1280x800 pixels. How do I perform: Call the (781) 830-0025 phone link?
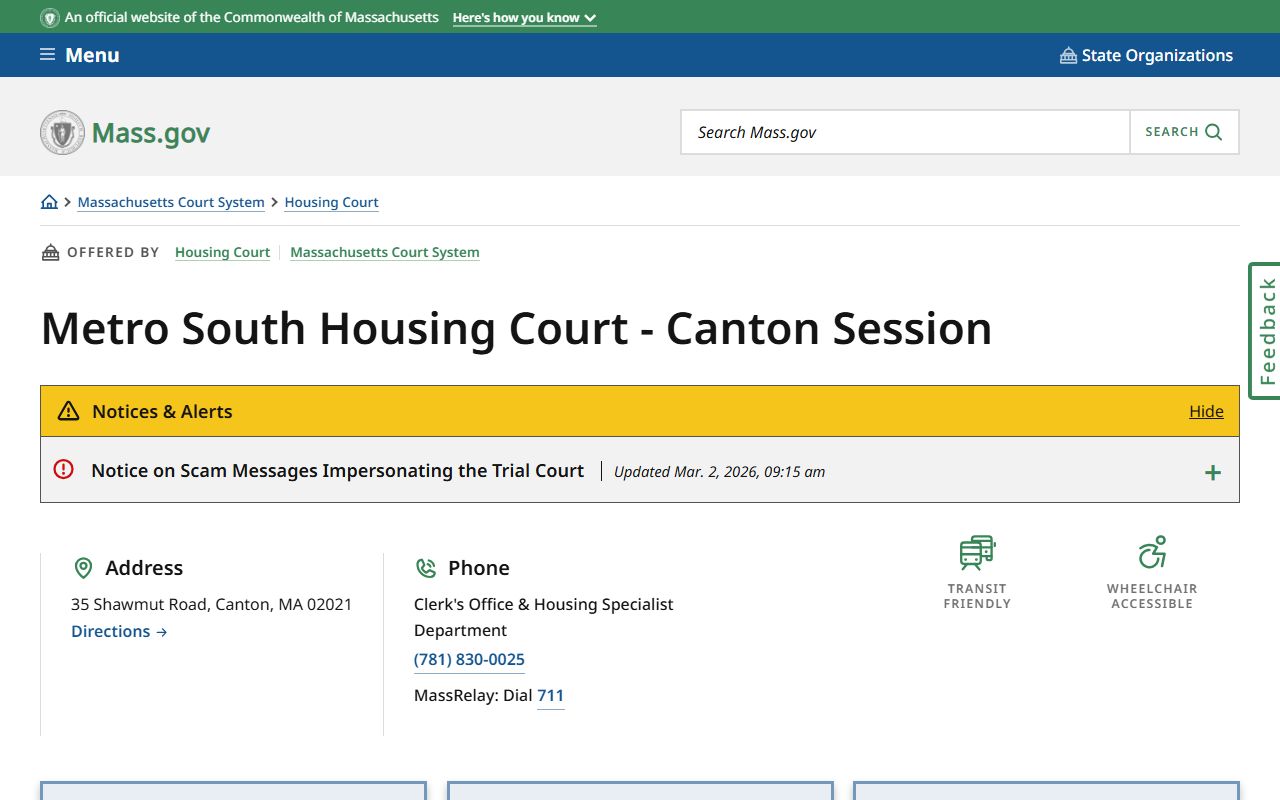469,659
